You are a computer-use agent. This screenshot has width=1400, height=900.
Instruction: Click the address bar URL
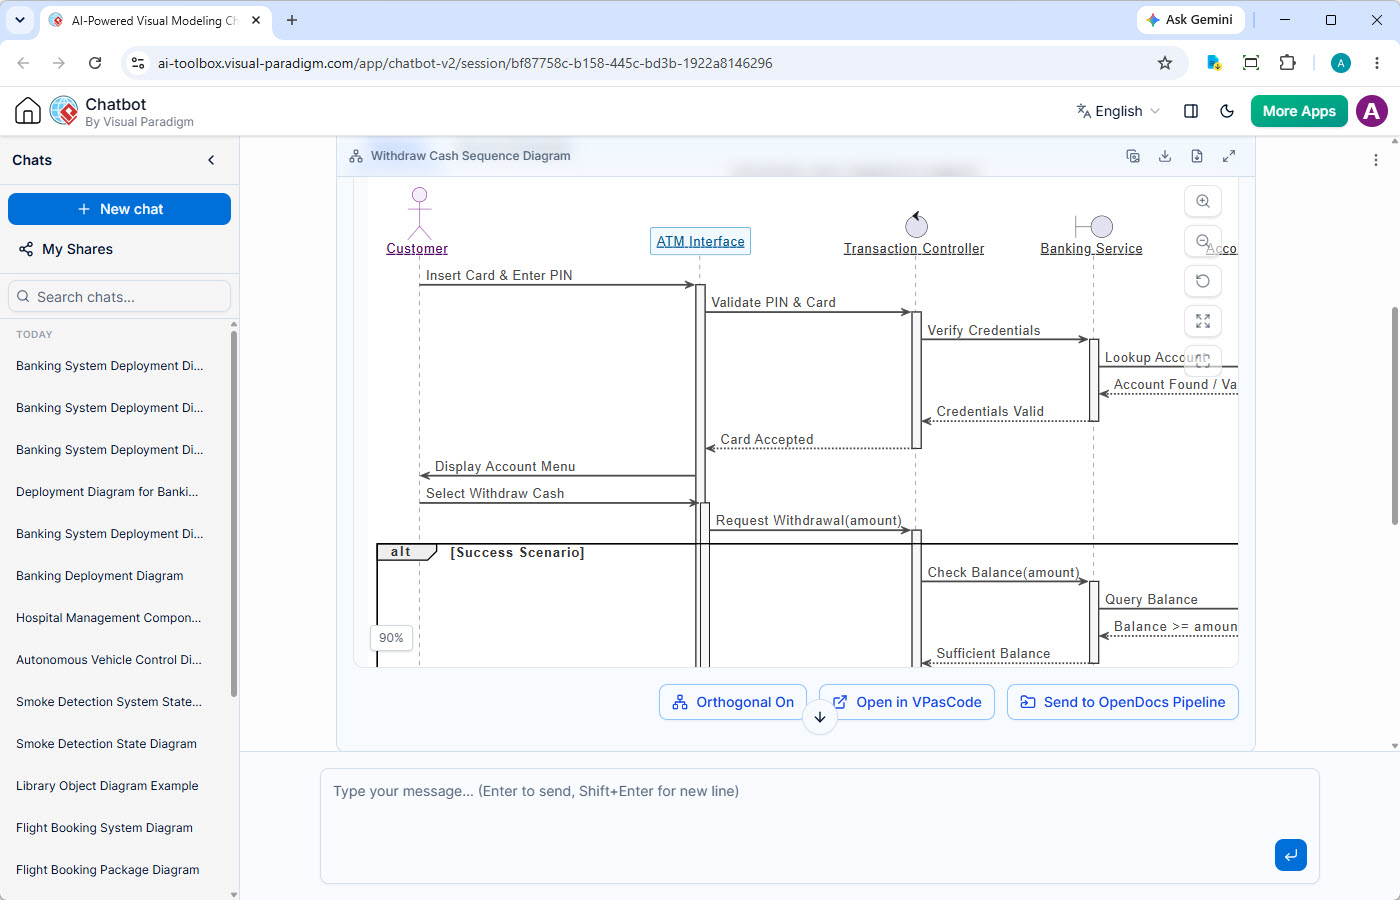465,63
